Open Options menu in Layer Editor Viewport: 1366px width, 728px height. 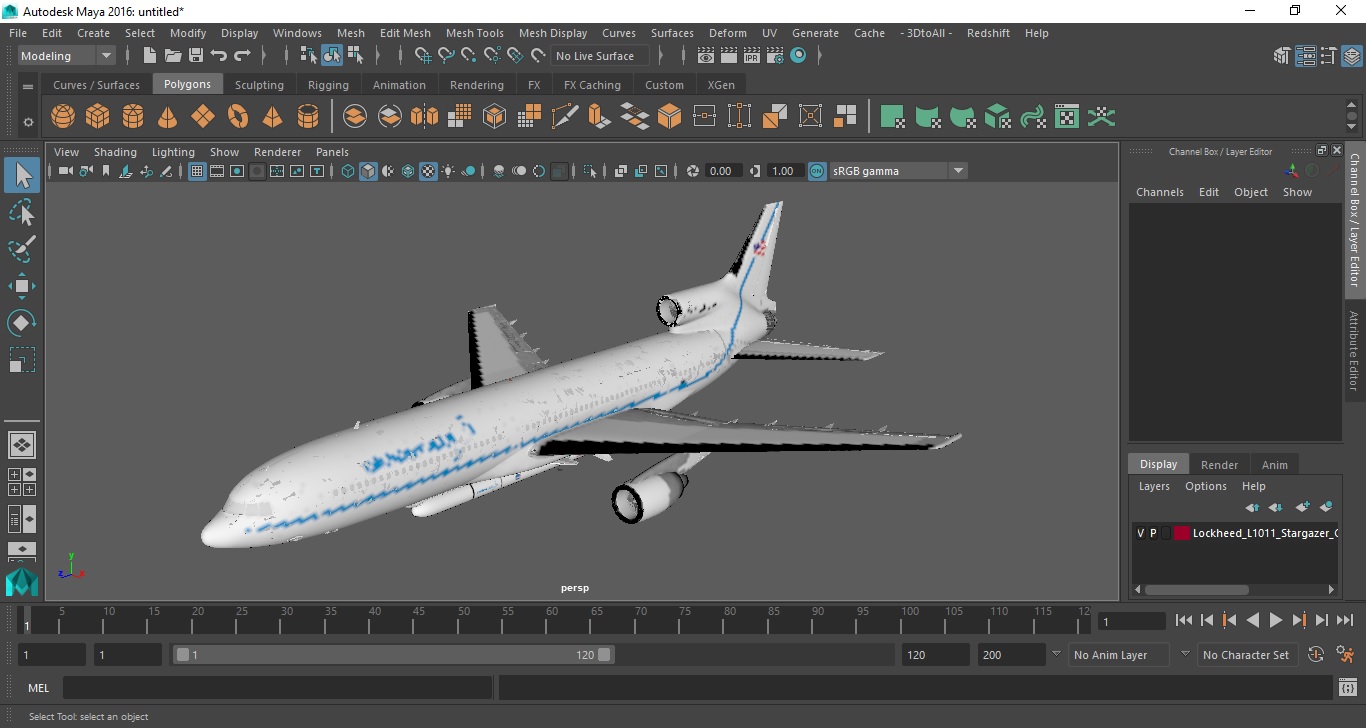[1206, 486]
